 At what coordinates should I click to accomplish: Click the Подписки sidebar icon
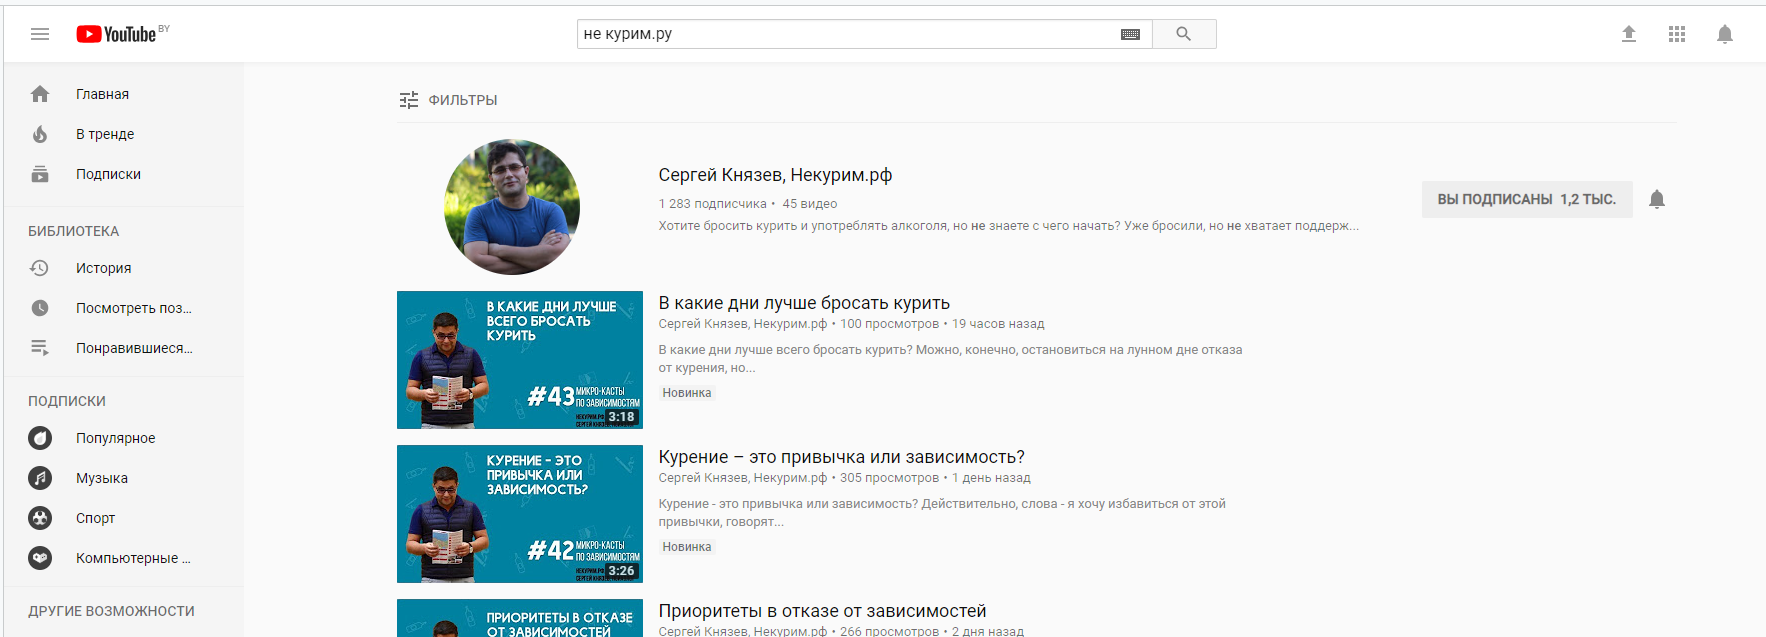pos(40,174)
